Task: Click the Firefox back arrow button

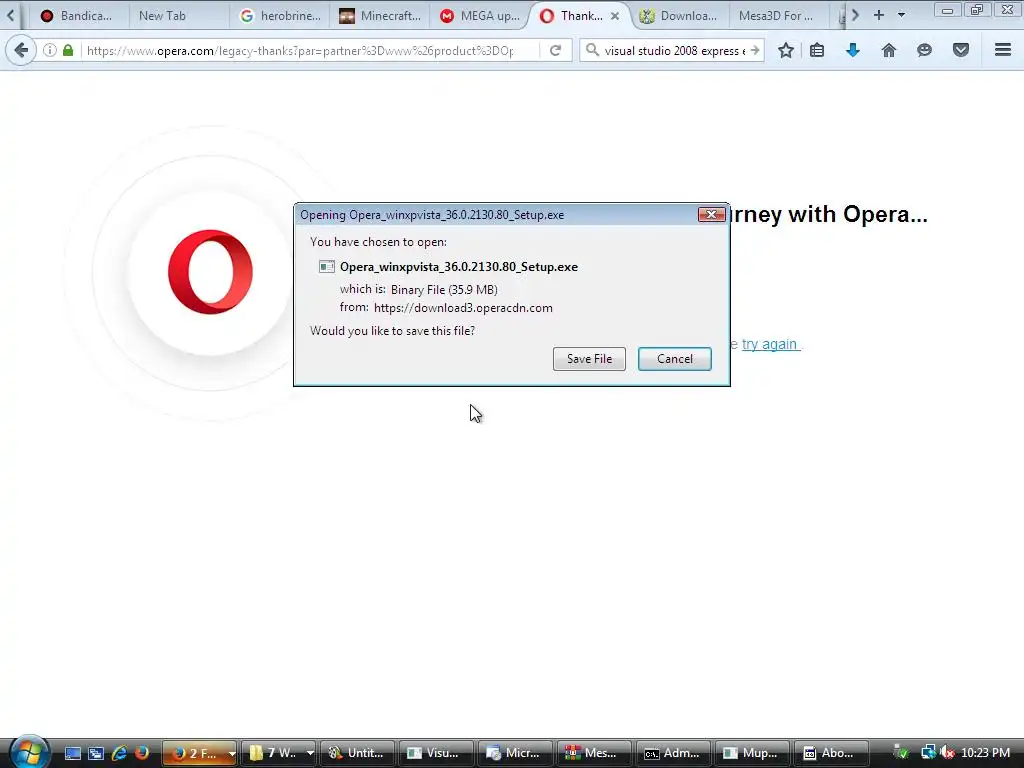Action: 21,50
